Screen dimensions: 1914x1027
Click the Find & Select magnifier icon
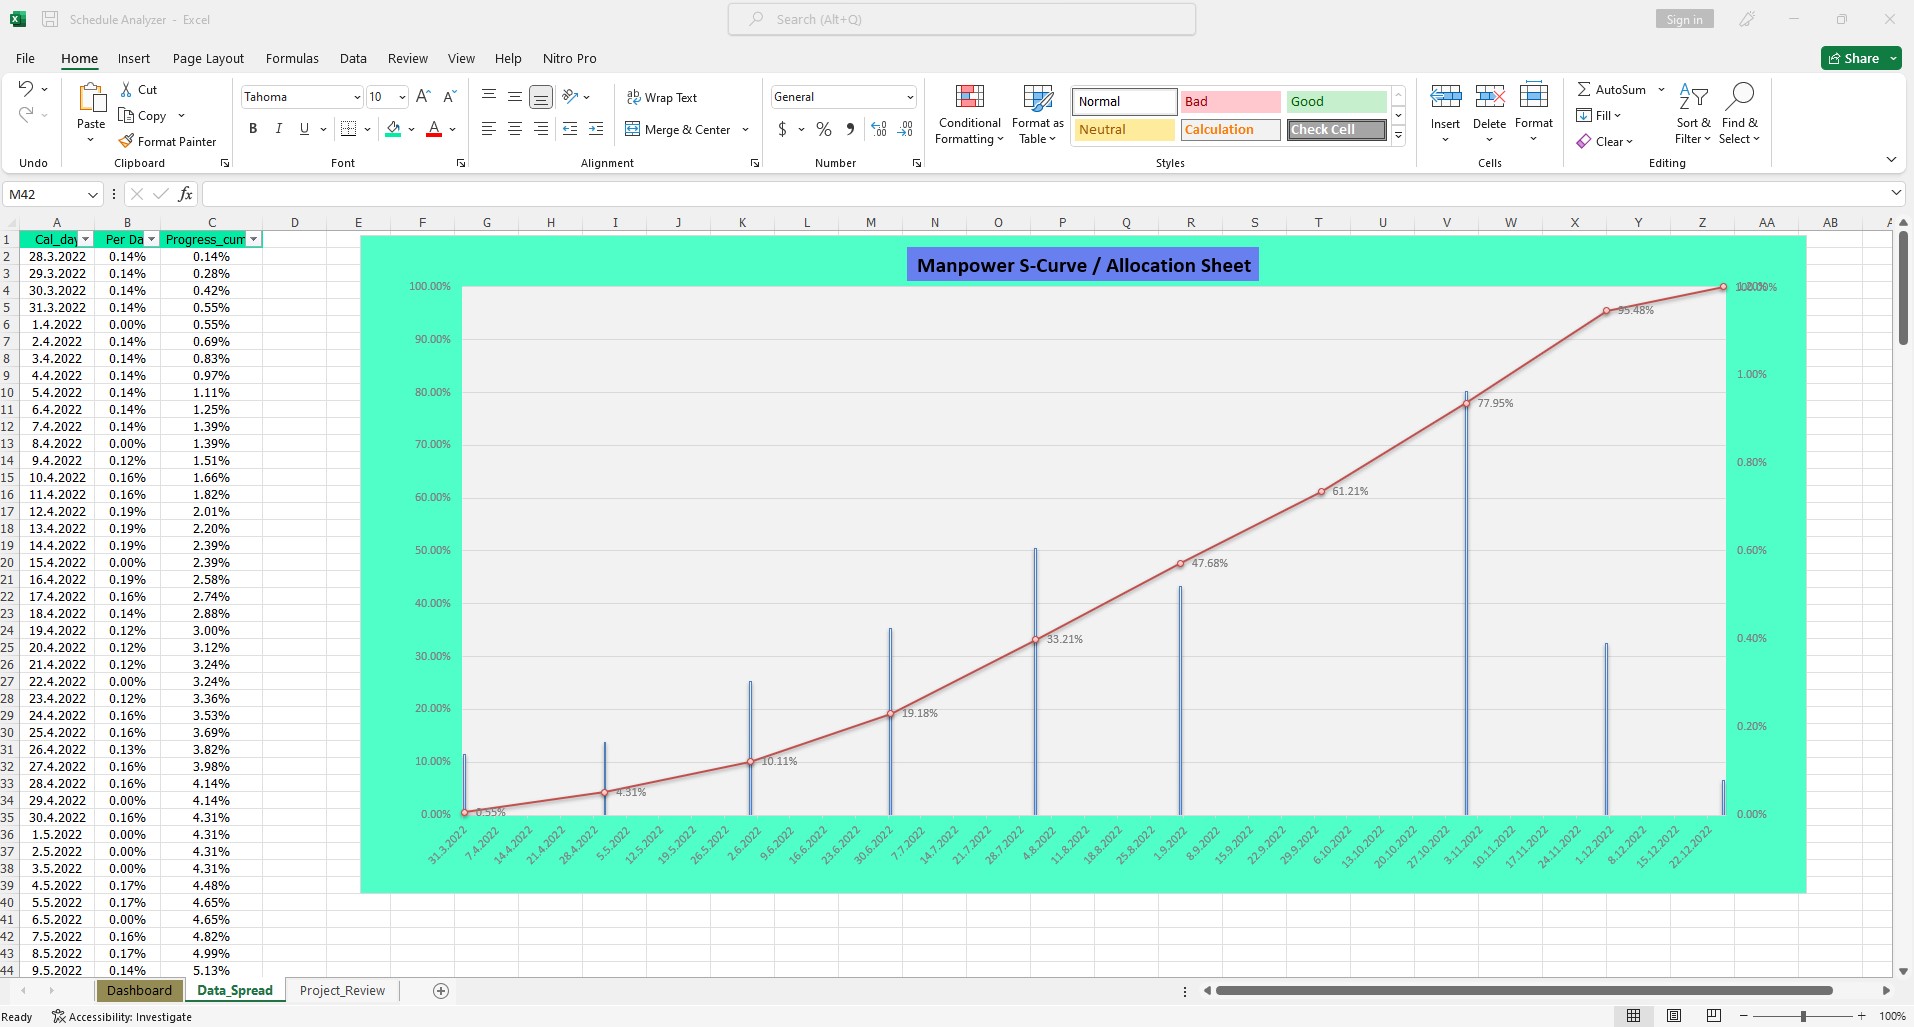pos(1739,97)
